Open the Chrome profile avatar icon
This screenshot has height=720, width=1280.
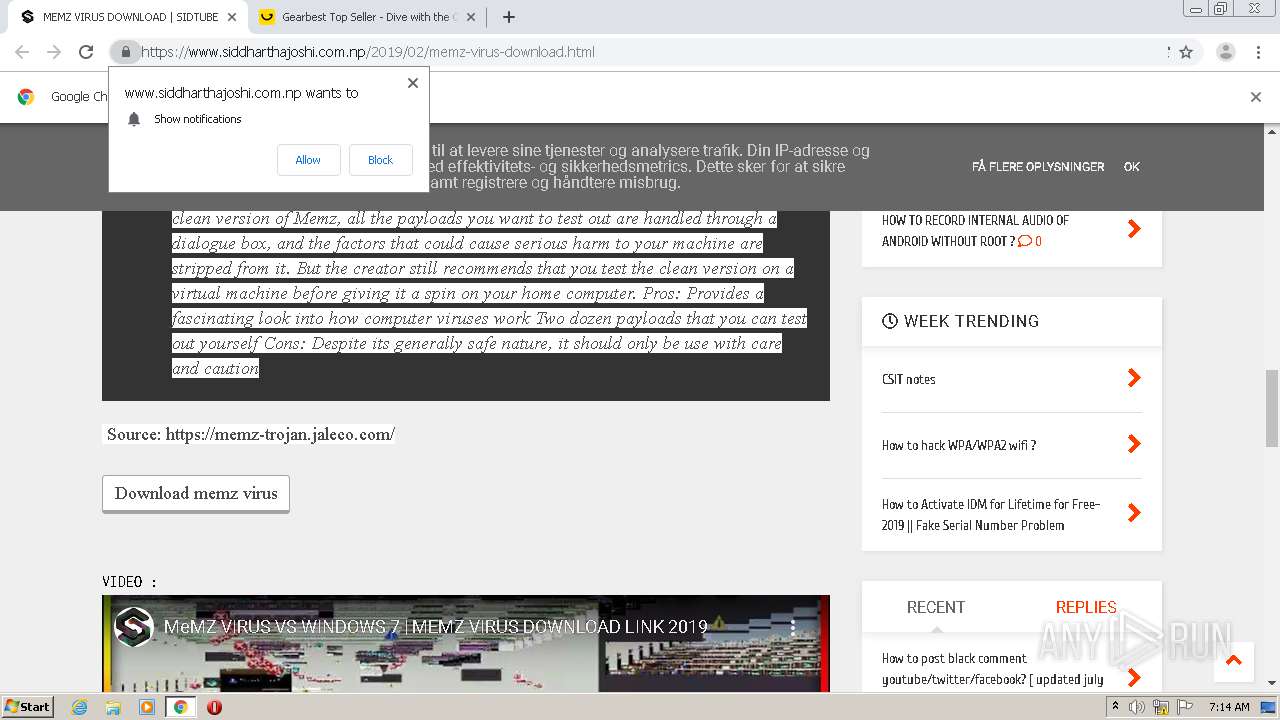point(1226,52)
